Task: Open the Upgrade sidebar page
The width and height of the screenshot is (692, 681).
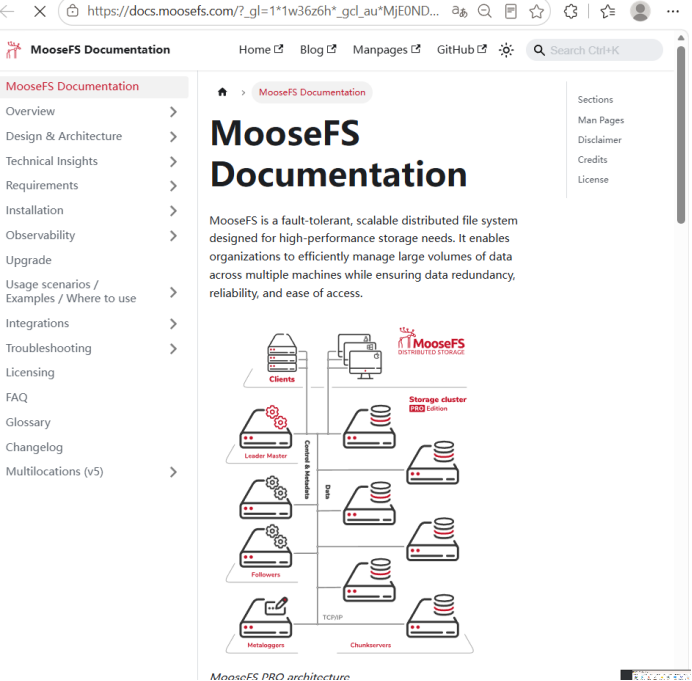Action: pyautogui.click(x=29, y=260)
